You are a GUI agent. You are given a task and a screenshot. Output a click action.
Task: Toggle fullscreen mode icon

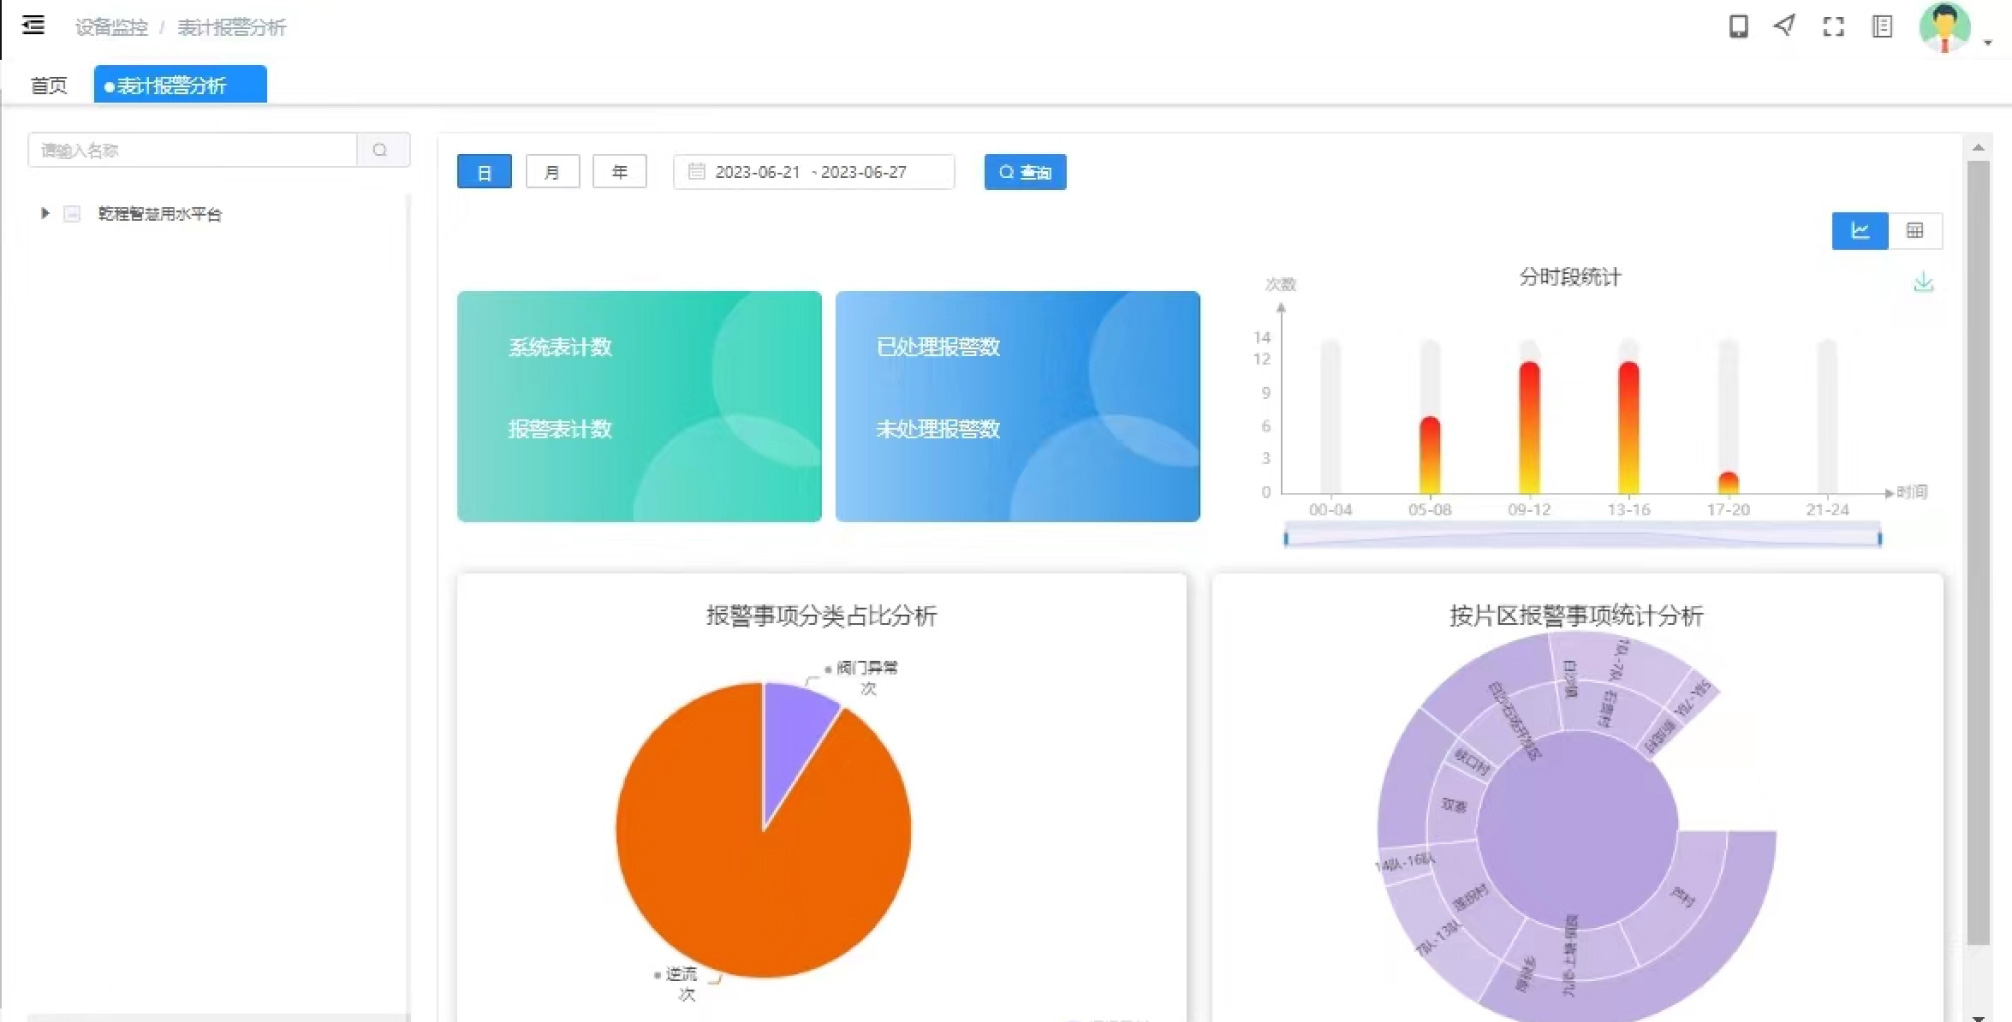(x=1833, y=27)
